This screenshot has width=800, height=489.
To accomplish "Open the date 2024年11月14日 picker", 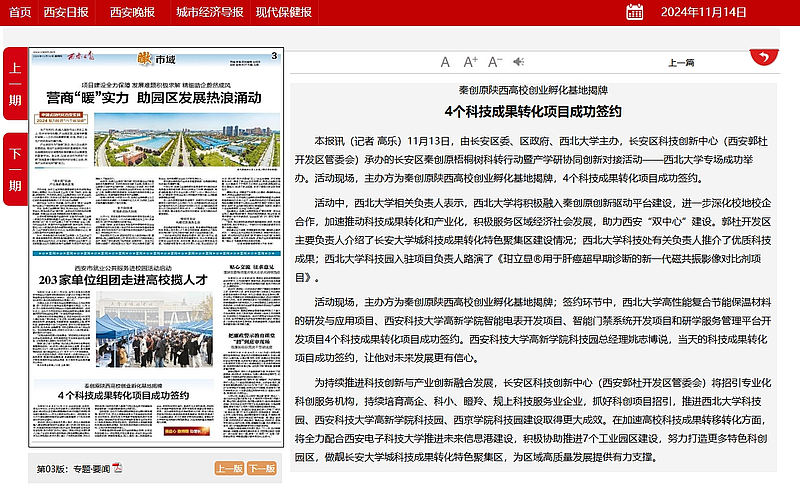I will pos(717,12).
